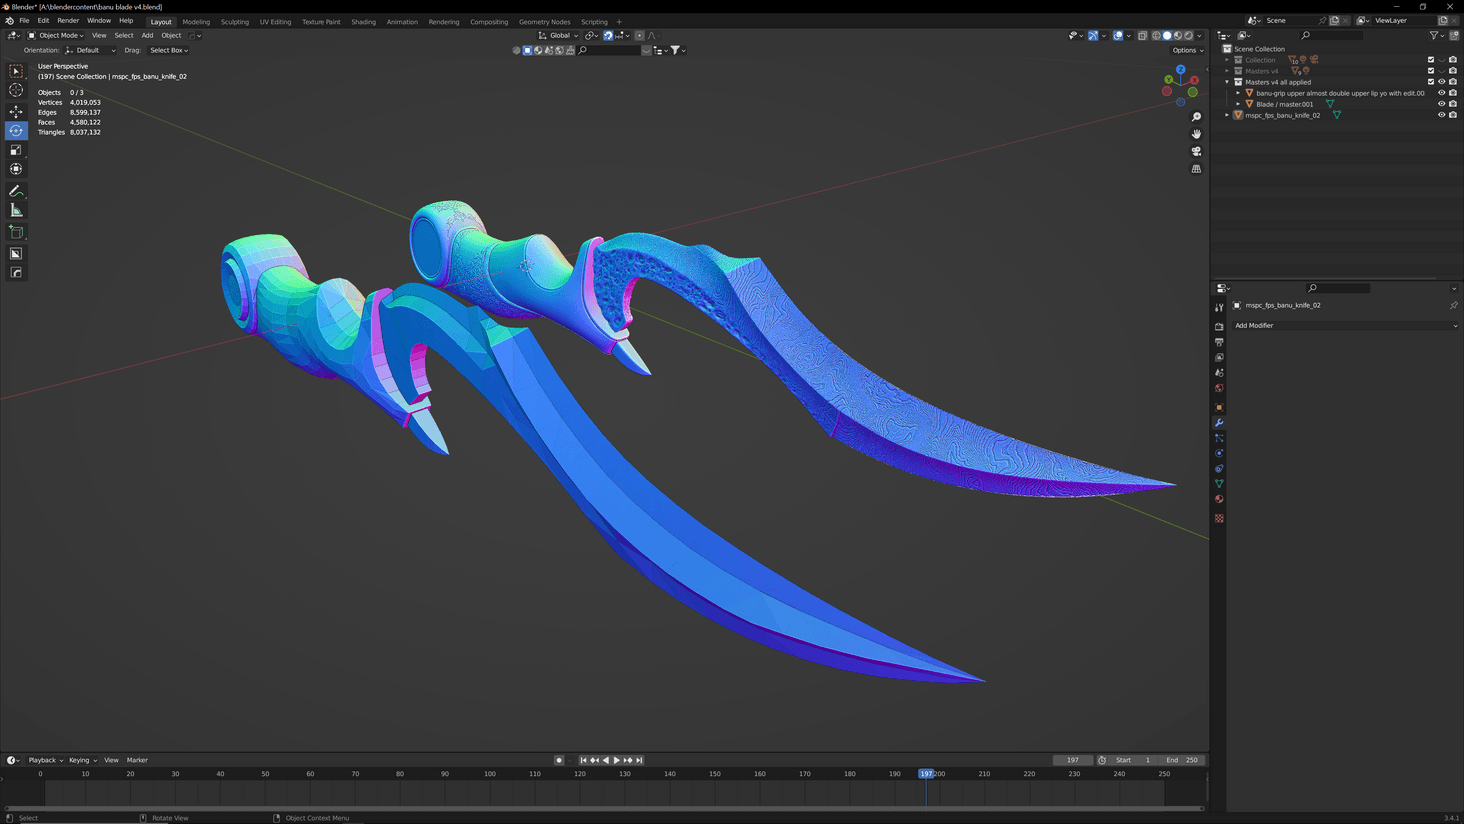Select the Add Cube tool
The width and height of the screenshot is (1464, 824).
click(16, 232)
